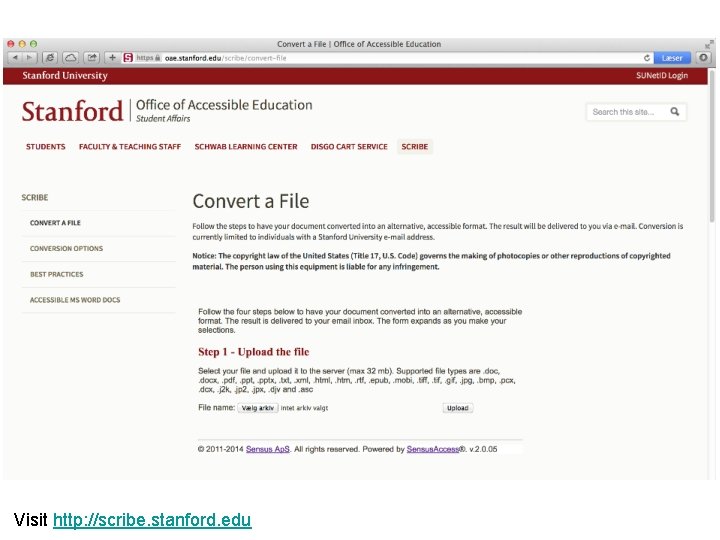The width and height of the screenshot is (720, 540).
Task: Open the Sensus ApS link
Action: (268, 449)
